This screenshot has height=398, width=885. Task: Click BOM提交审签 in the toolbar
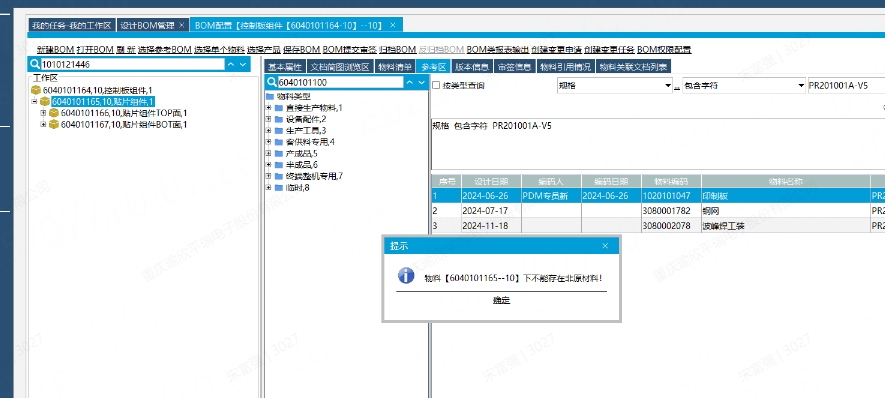point(349,50)
